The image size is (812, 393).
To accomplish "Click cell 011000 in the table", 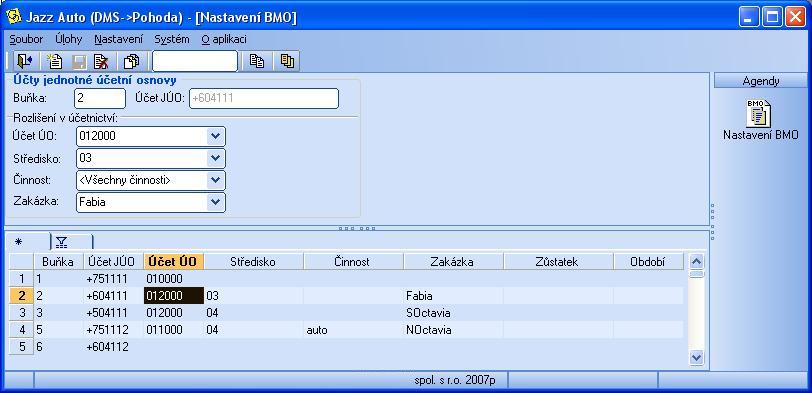I will point(173,330).
